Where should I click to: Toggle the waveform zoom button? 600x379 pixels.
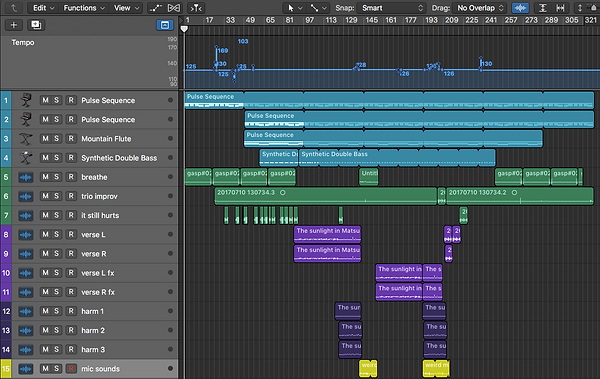[x=520, y=8]
